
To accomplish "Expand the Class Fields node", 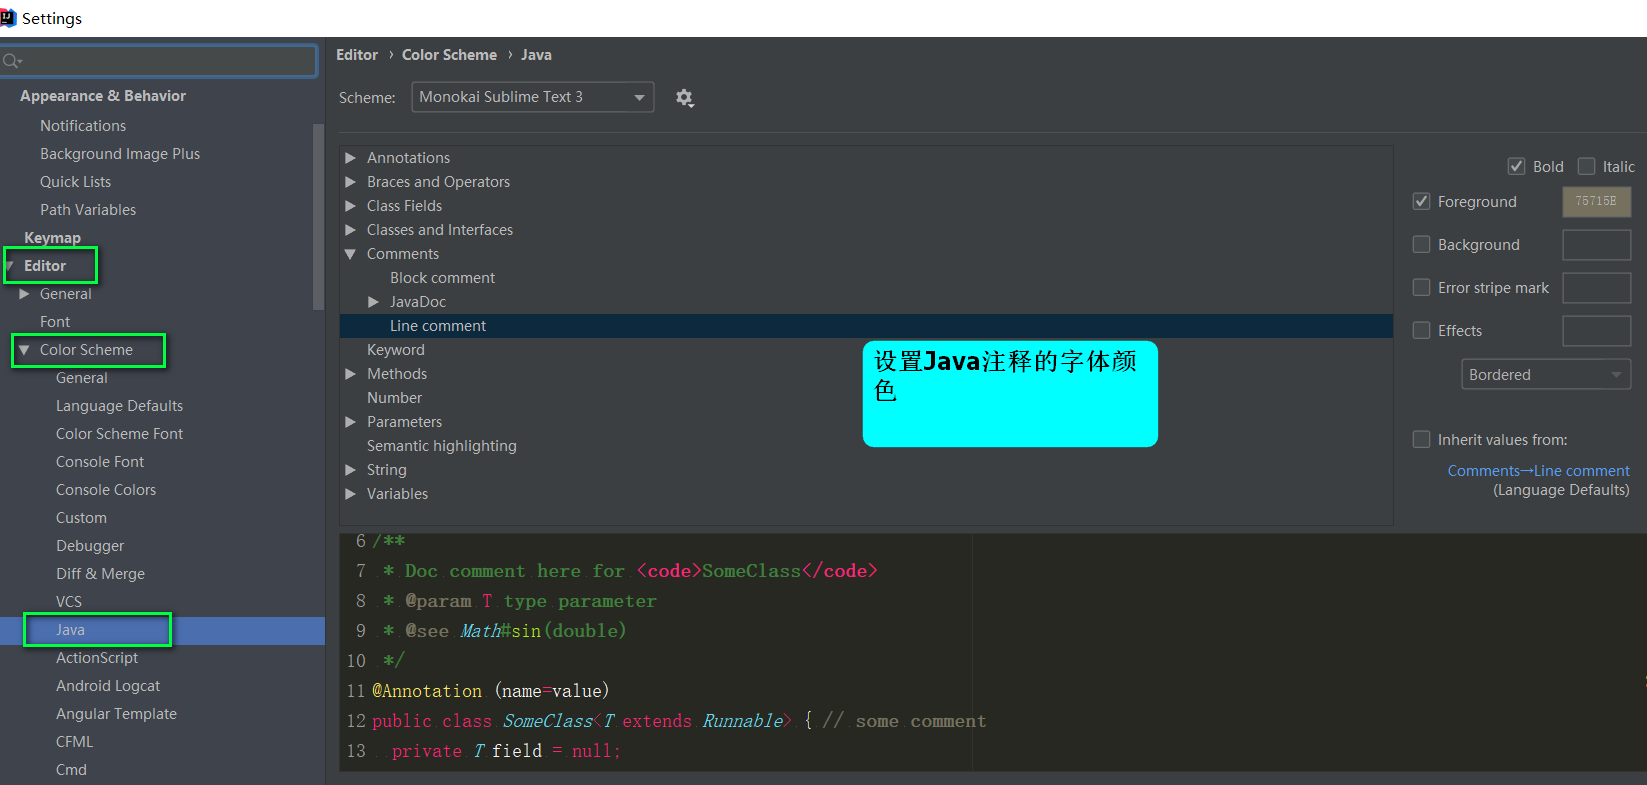I will pyautogui.click(x=350, y=206).
